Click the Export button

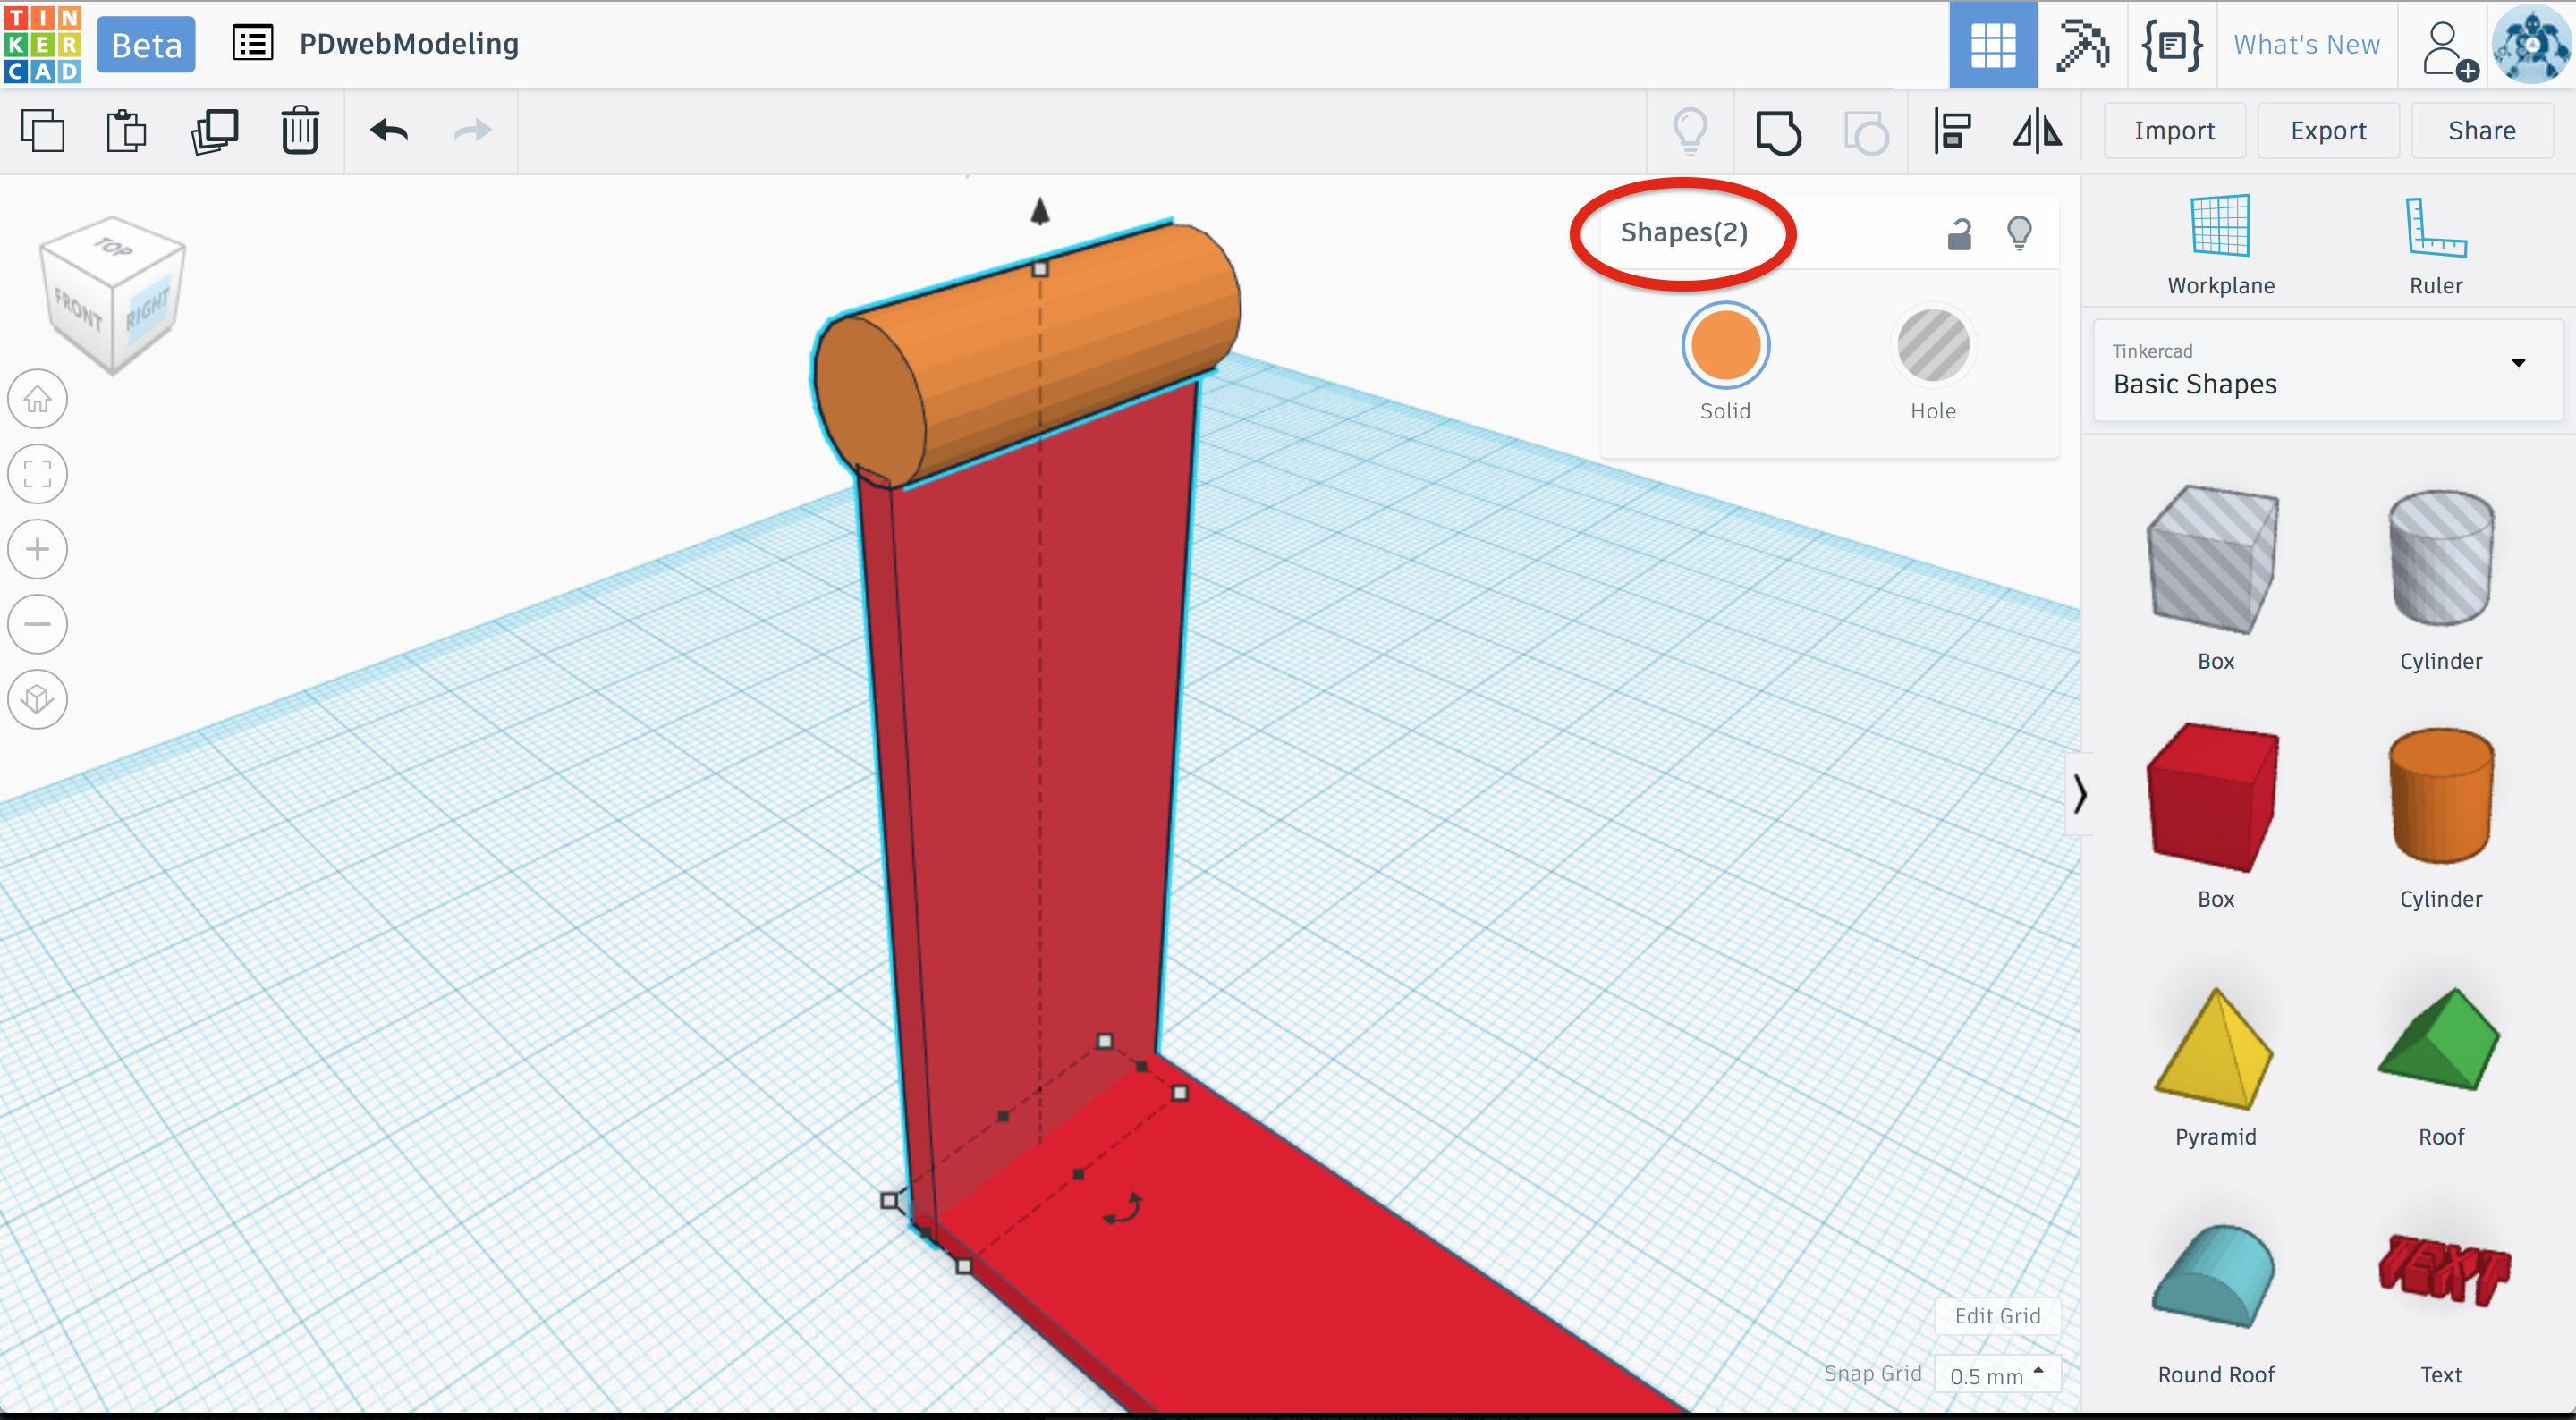point(2328,131)
